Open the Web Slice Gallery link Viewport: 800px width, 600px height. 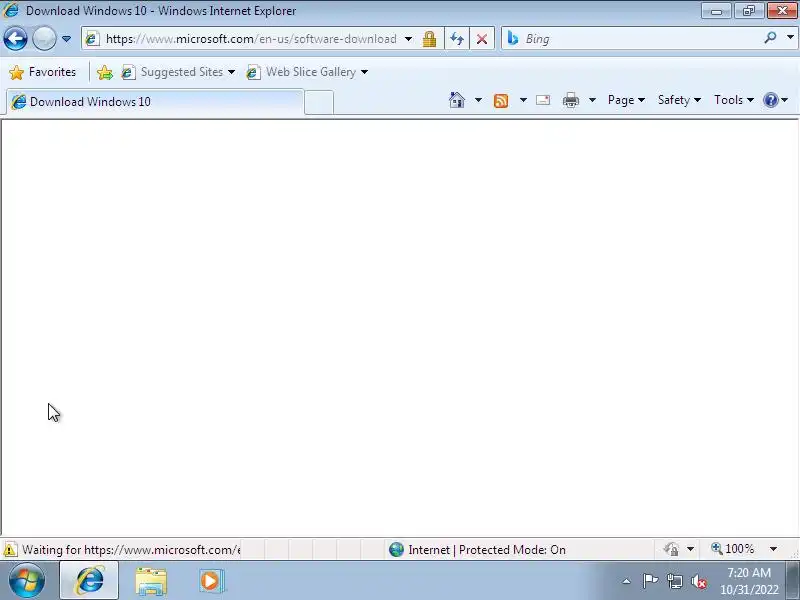[301, 72]
